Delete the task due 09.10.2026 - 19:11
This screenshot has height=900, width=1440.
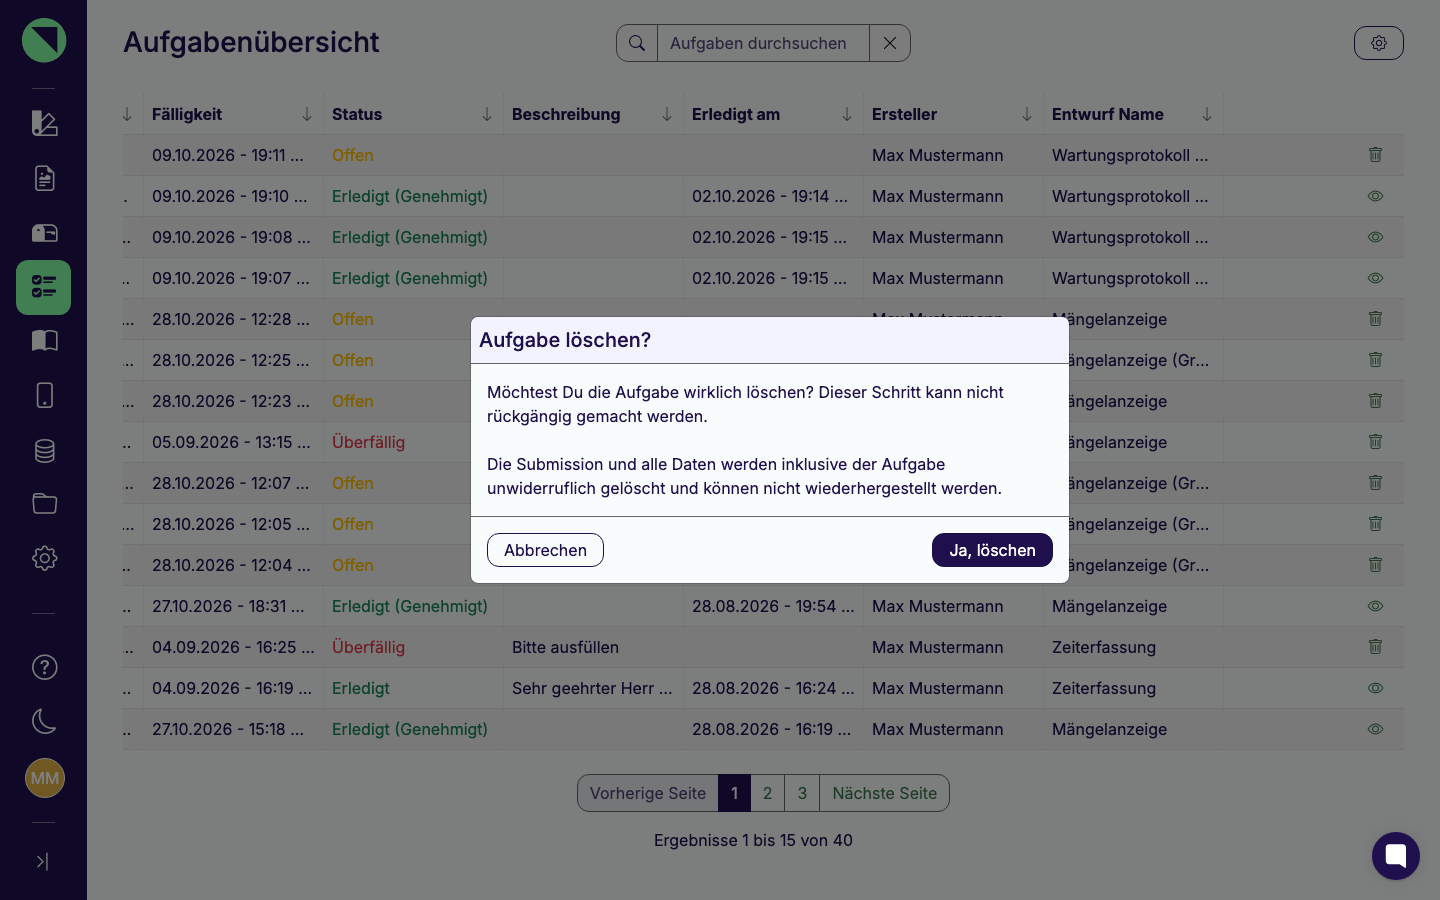1376,155
